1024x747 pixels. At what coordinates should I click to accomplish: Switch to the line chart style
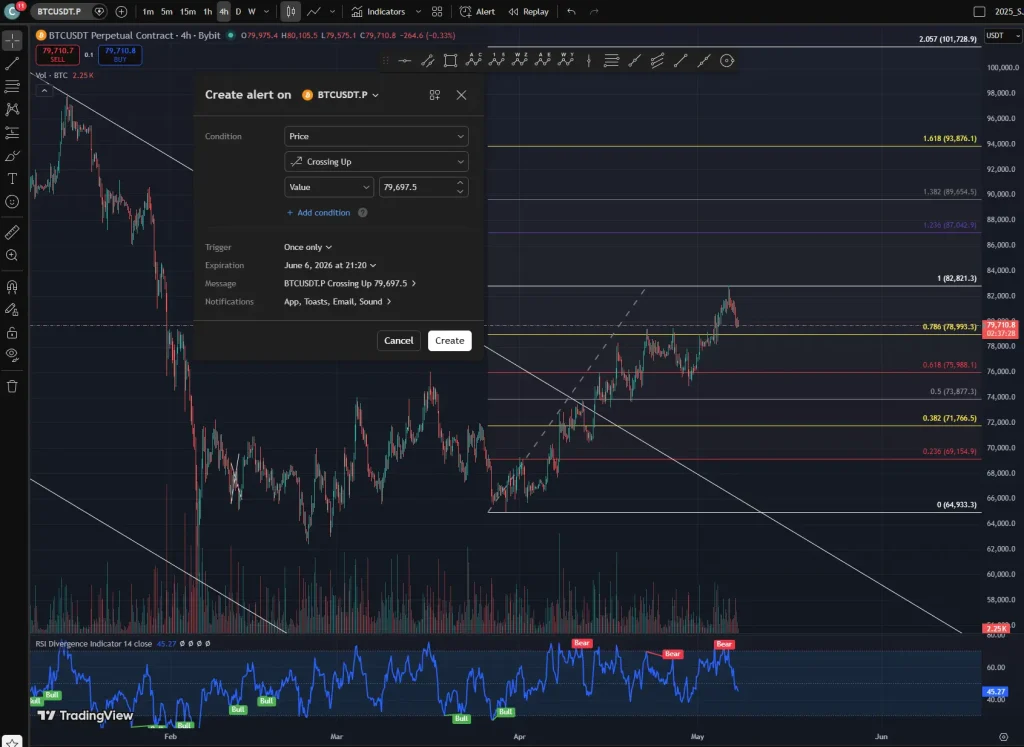pyautogui.click(x=314, y=12)
